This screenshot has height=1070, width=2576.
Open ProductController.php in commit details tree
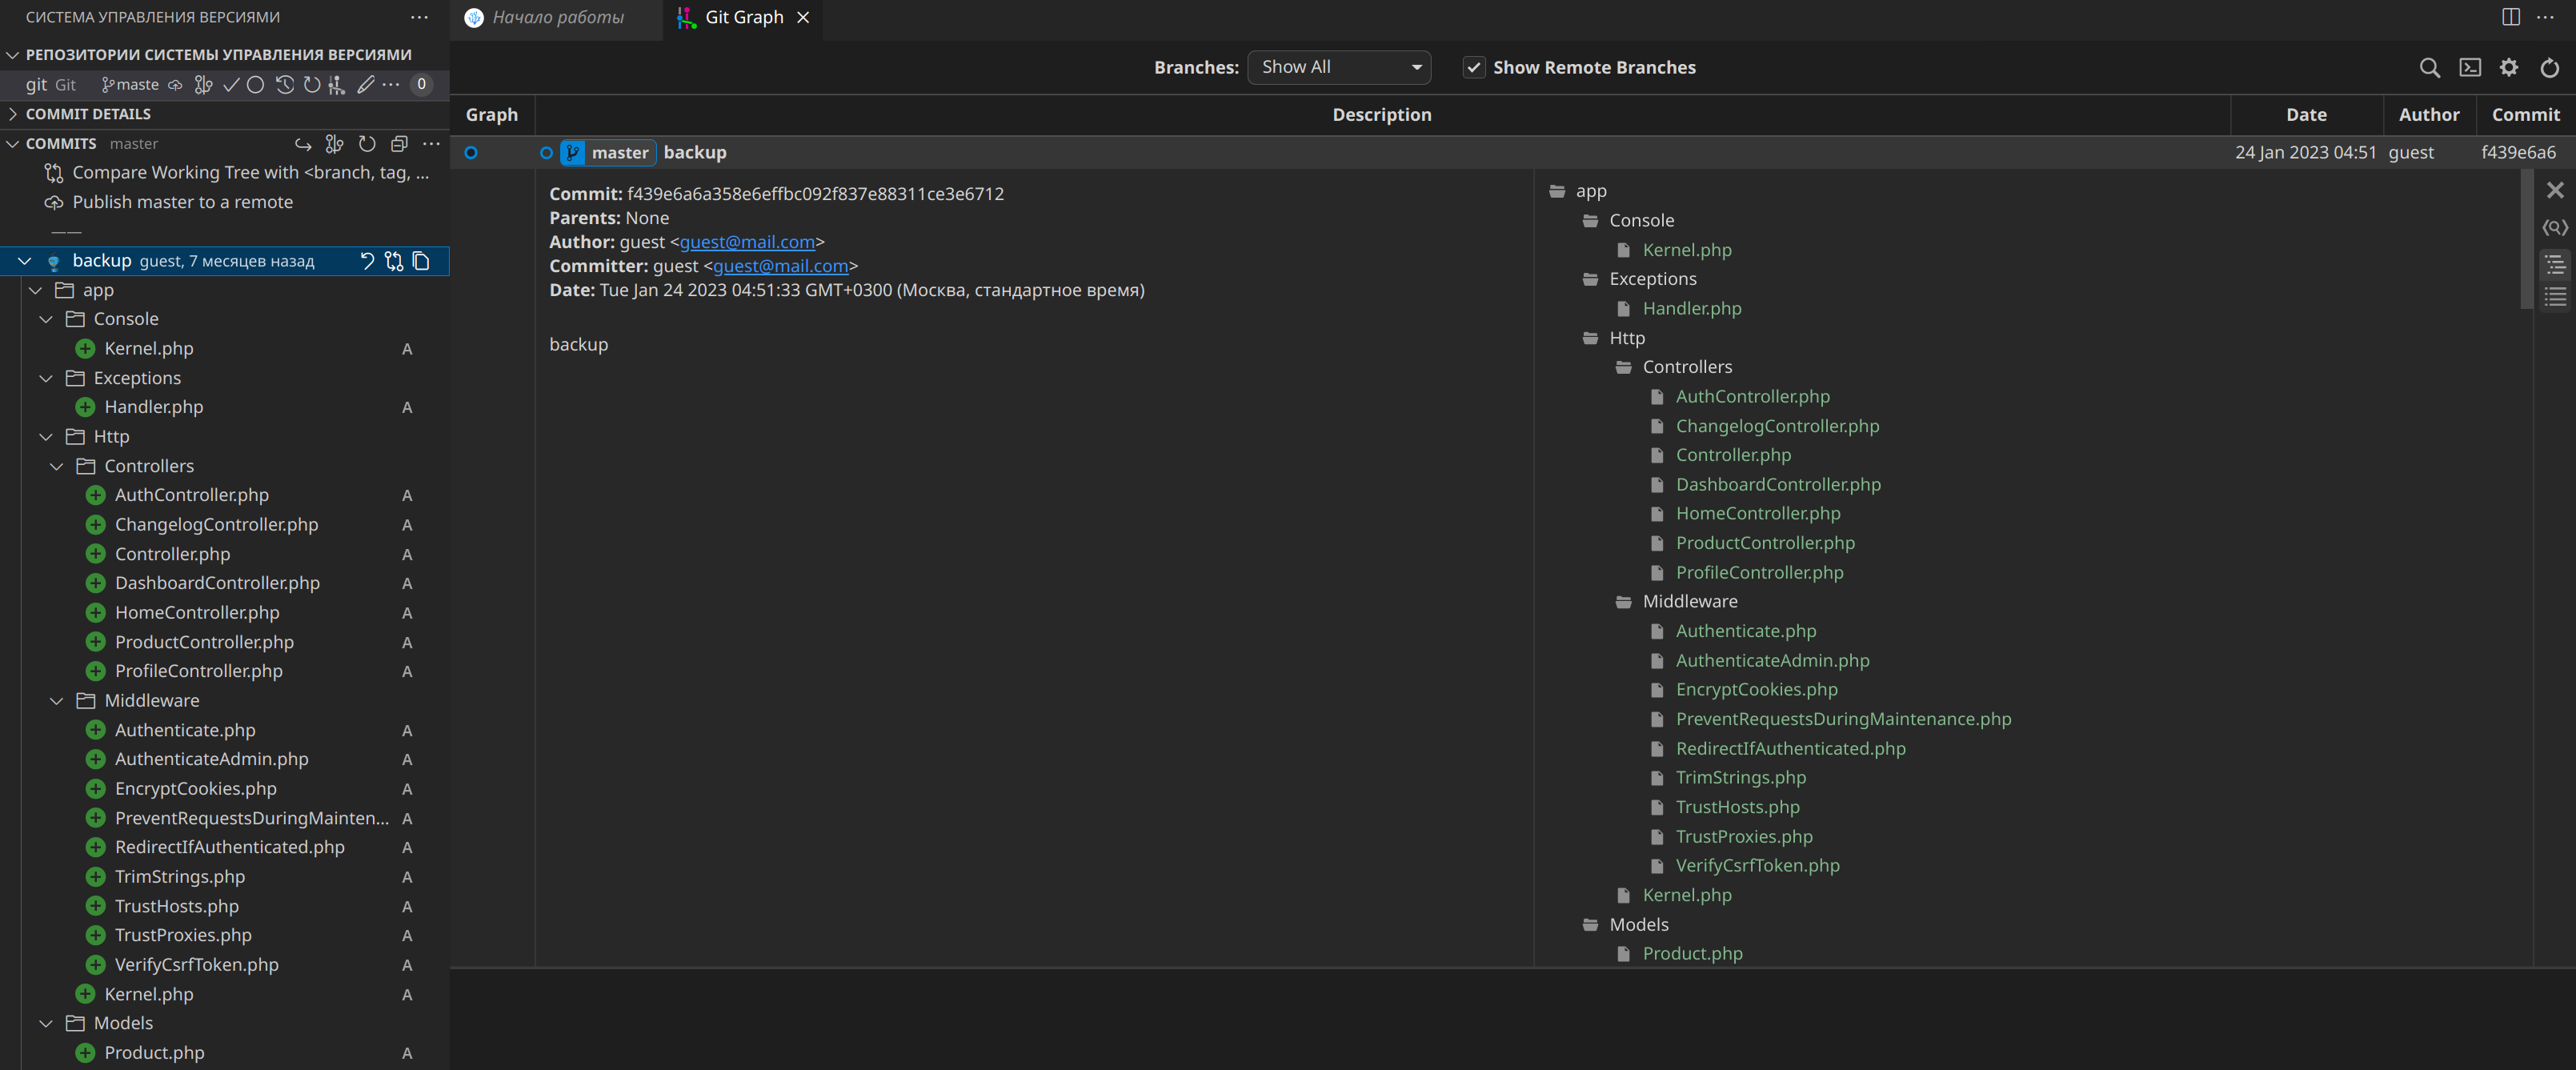click(x=1764, y=543)
